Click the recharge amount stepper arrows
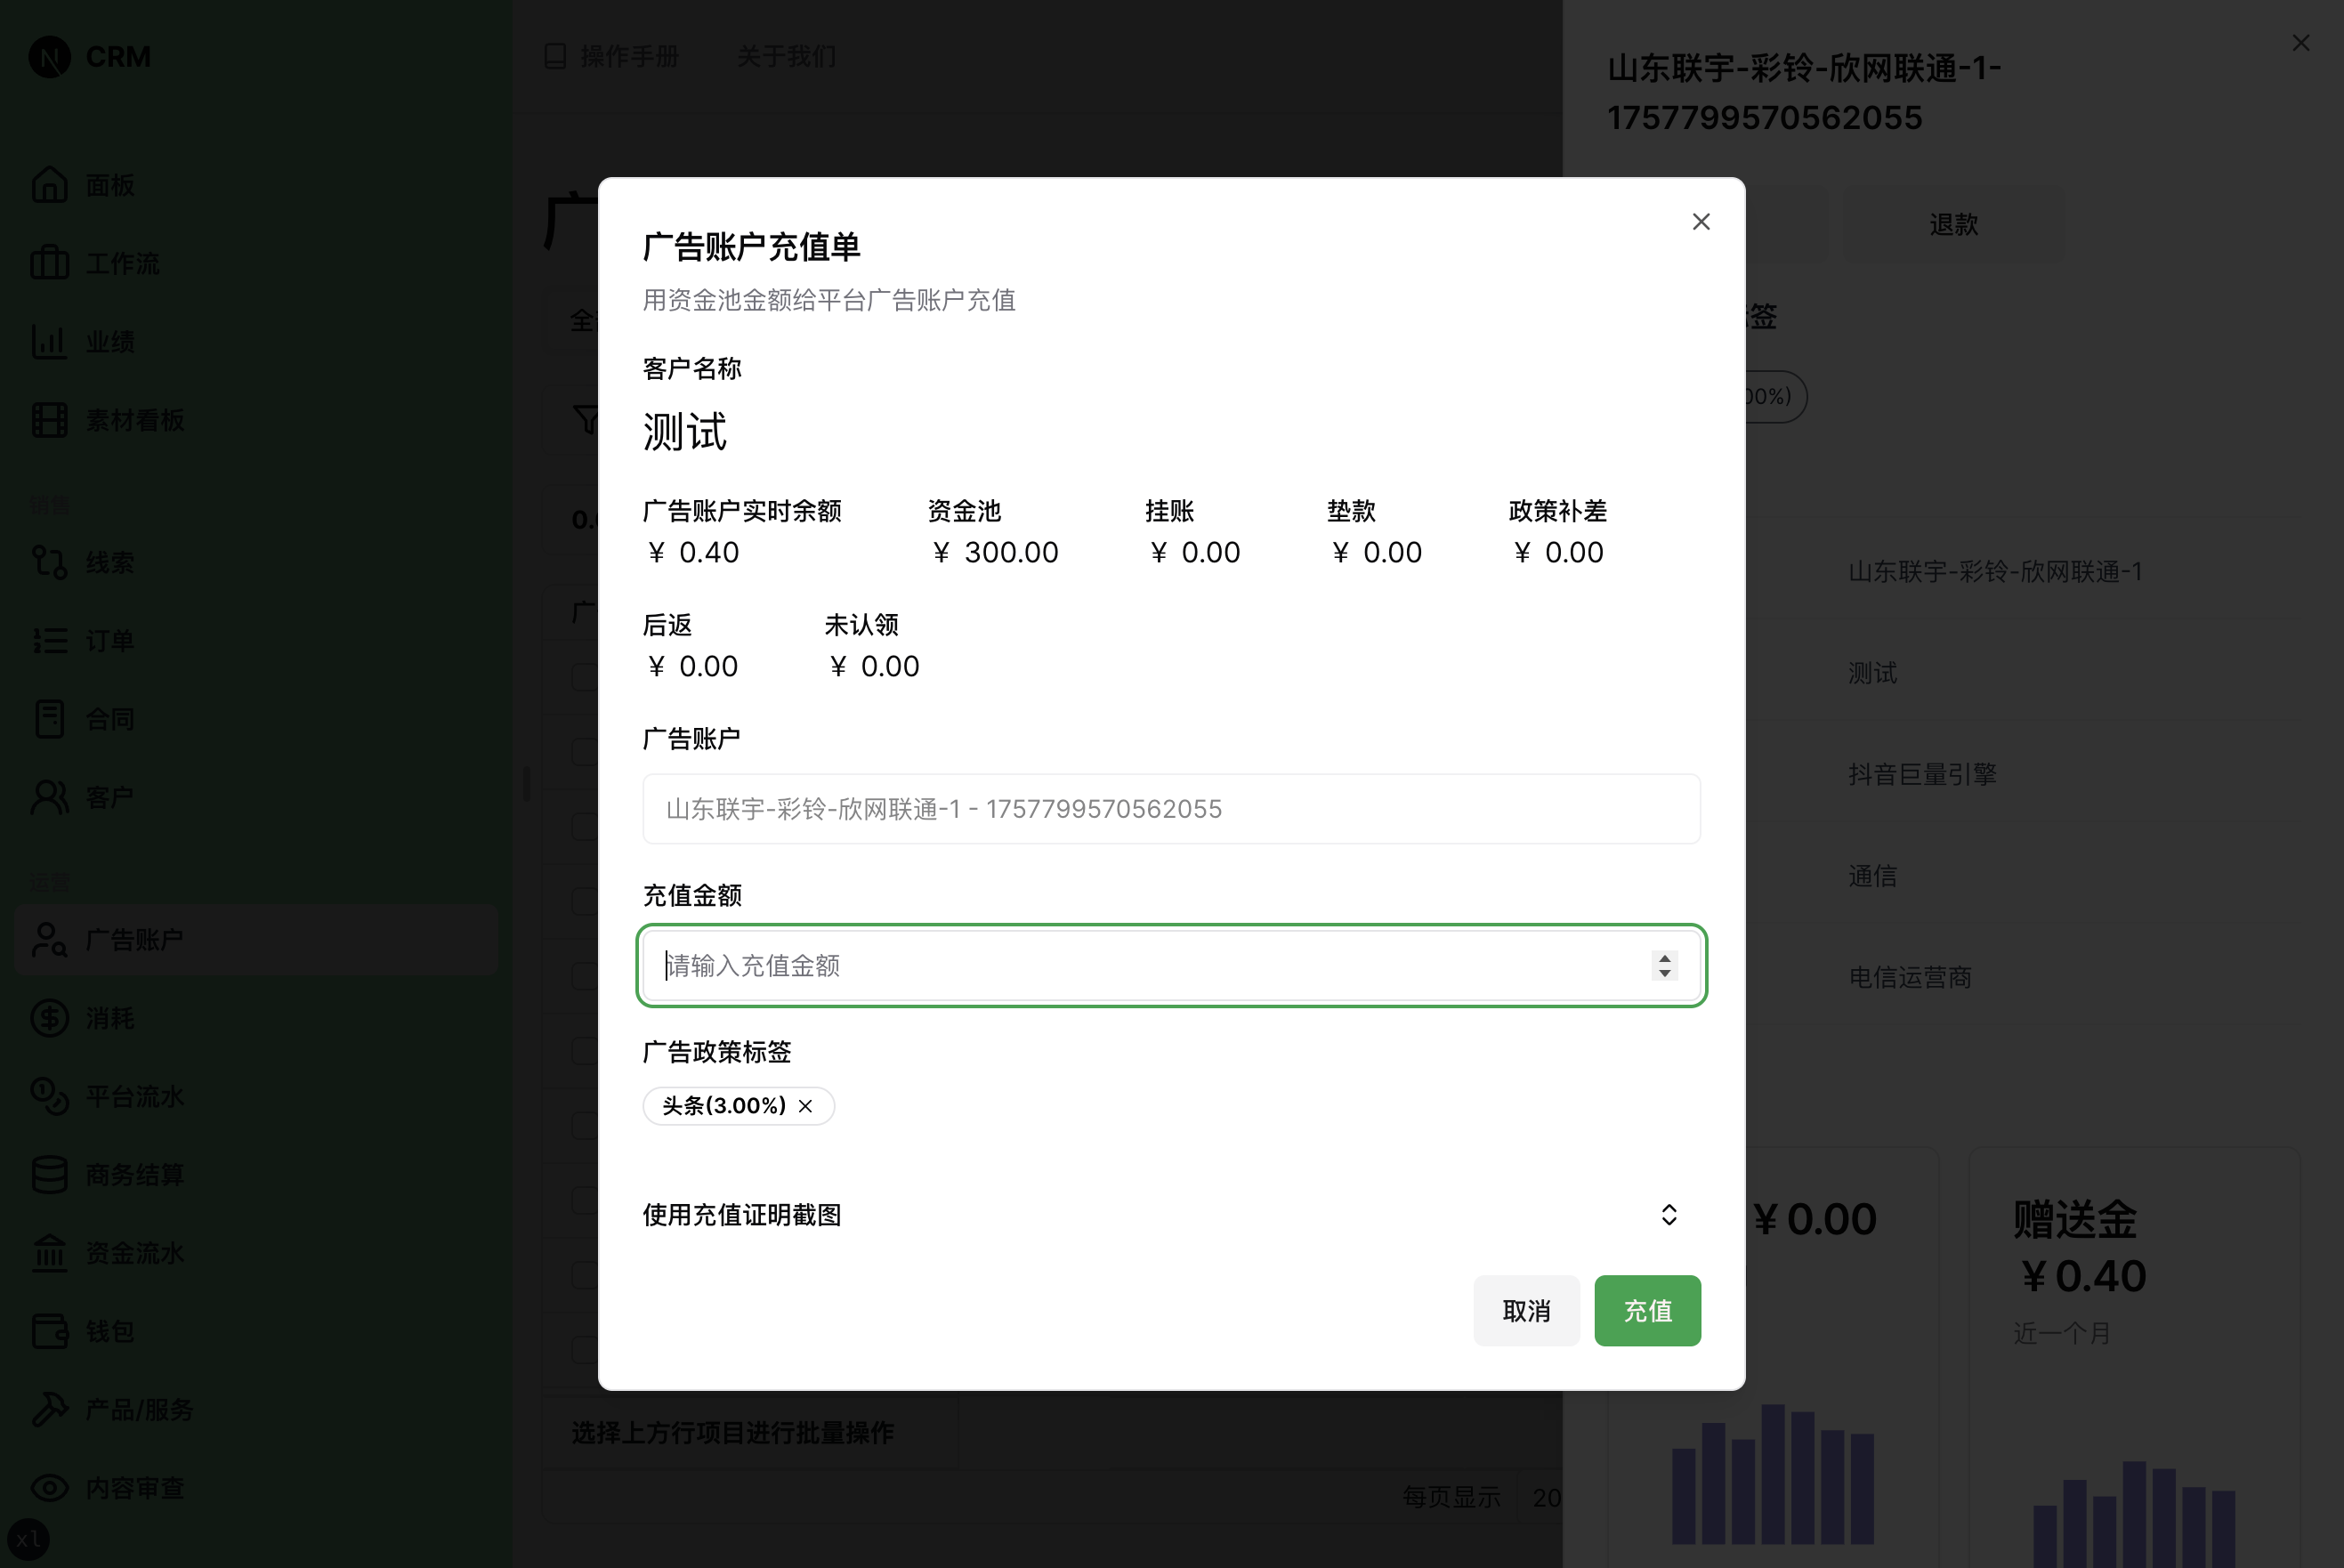The height and width of the screenshot is (1568, 2344). click(1663, 965)
